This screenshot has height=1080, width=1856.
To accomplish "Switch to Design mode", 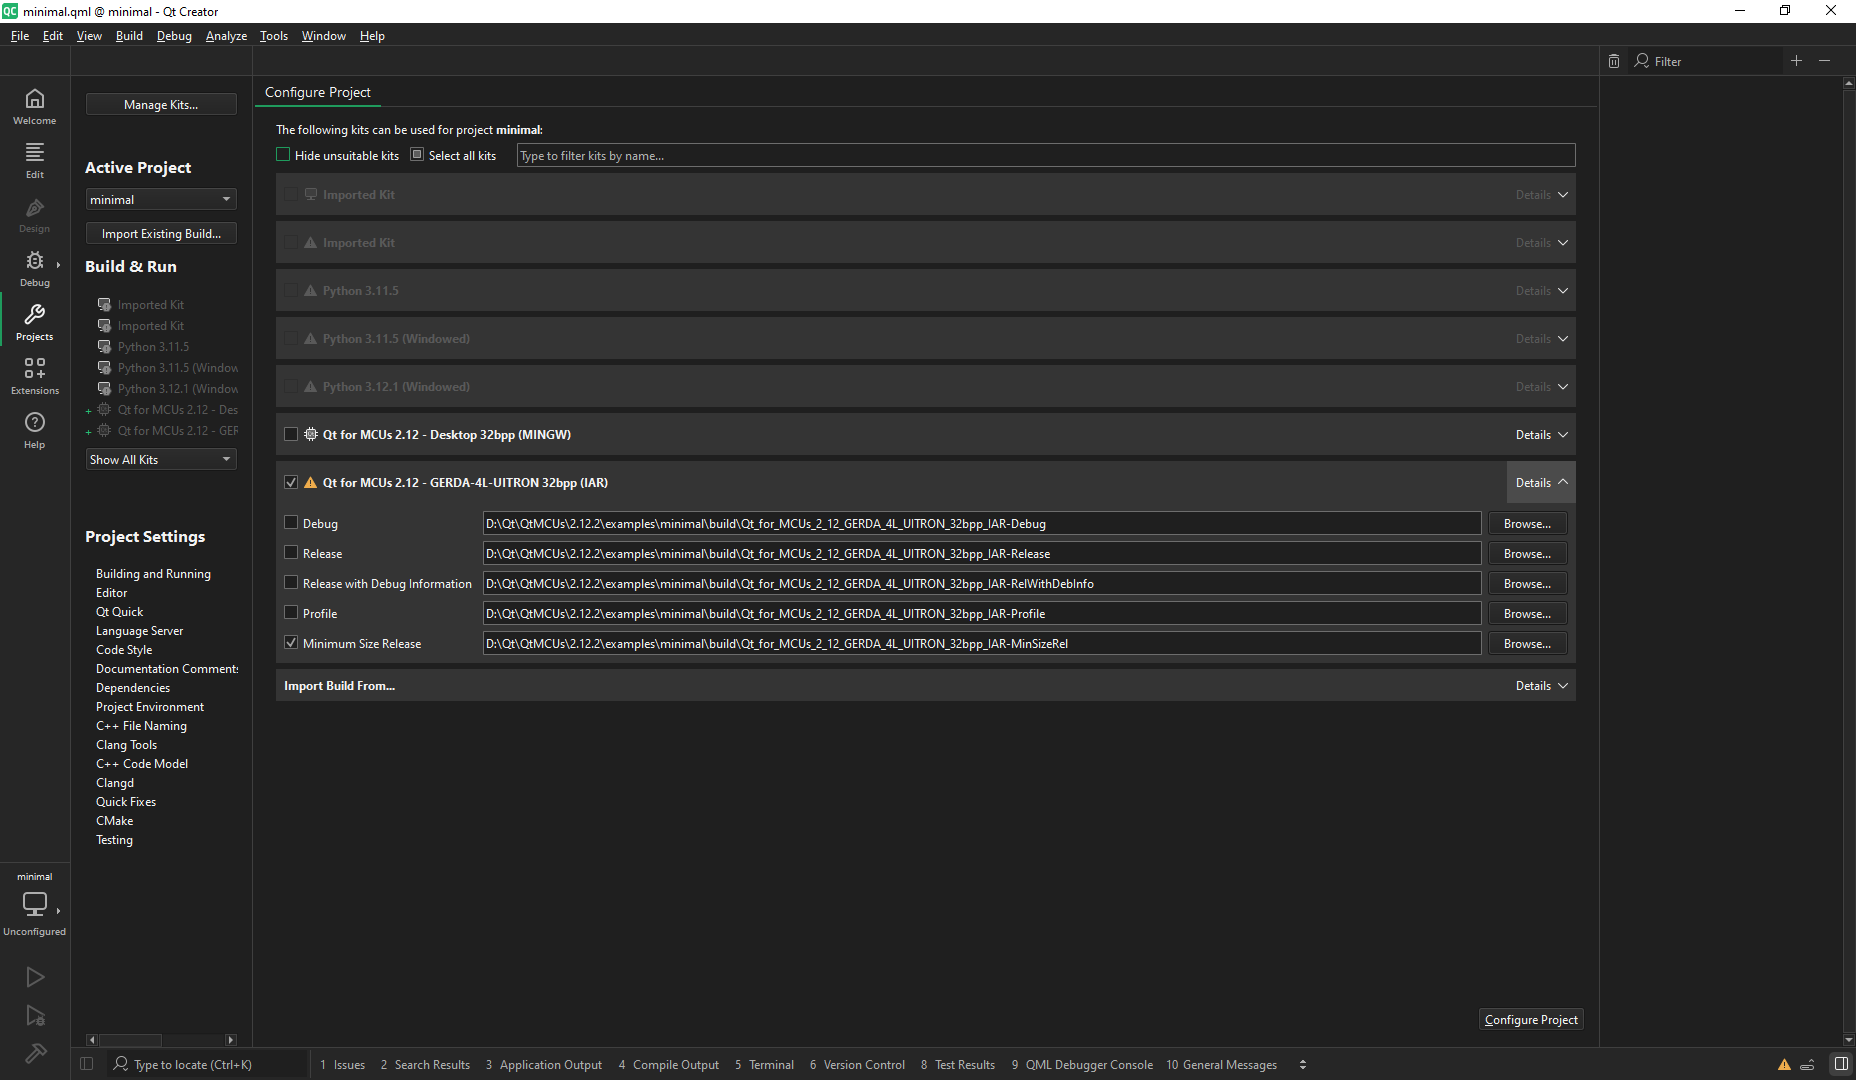I will tap(35, 214).
